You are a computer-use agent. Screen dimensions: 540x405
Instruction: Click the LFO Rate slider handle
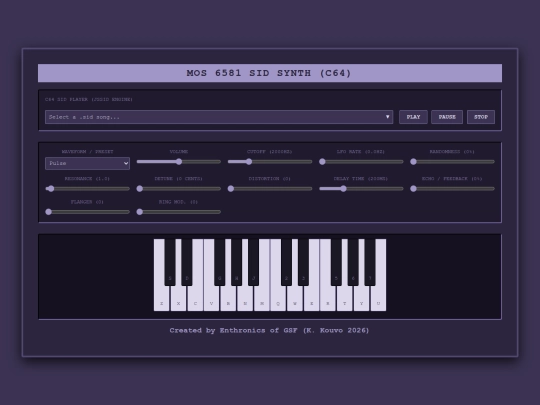[322, 162]
